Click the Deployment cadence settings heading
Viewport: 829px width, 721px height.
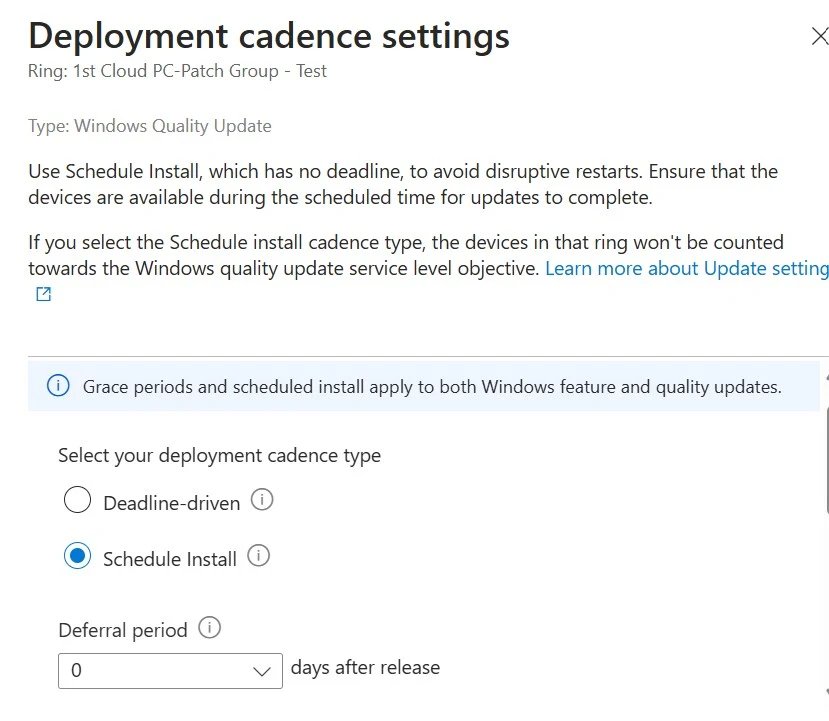[x=269, y=36]
